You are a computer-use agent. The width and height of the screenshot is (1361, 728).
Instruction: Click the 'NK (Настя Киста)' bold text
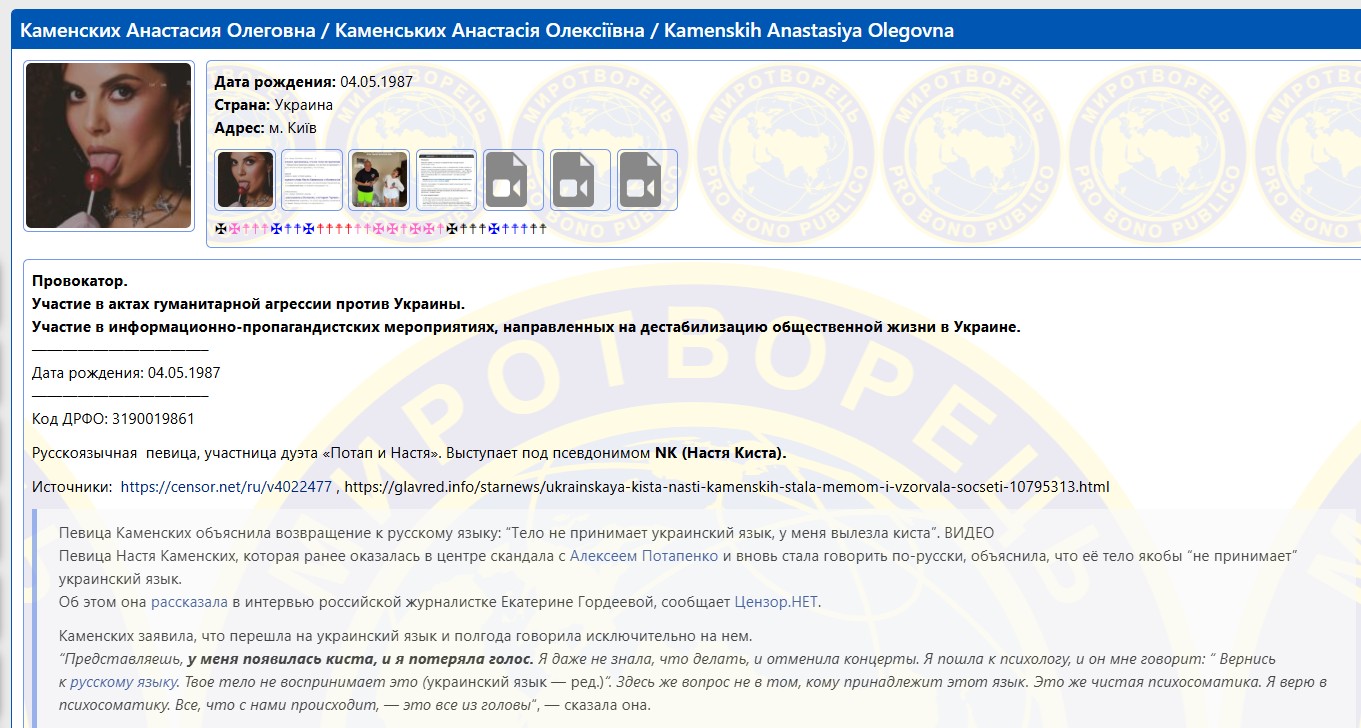(x=721, y=453)
